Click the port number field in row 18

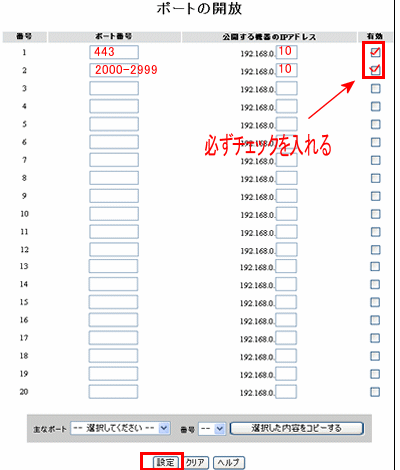[x=113, y=356]
